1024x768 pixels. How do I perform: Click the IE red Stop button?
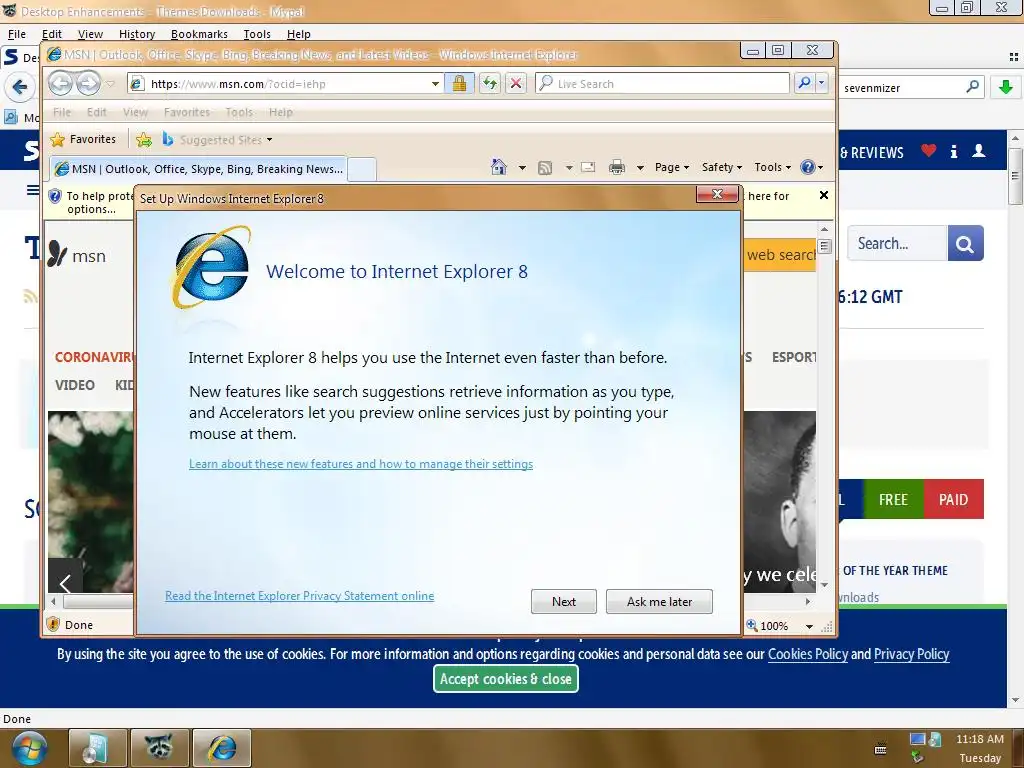[x=516, y=84]
